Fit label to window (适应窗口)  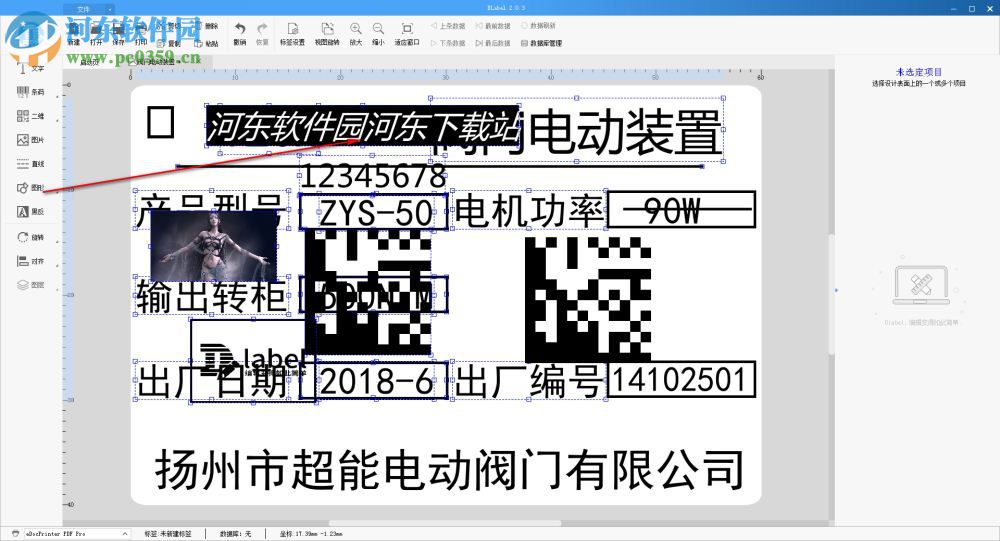click(407, 33)
